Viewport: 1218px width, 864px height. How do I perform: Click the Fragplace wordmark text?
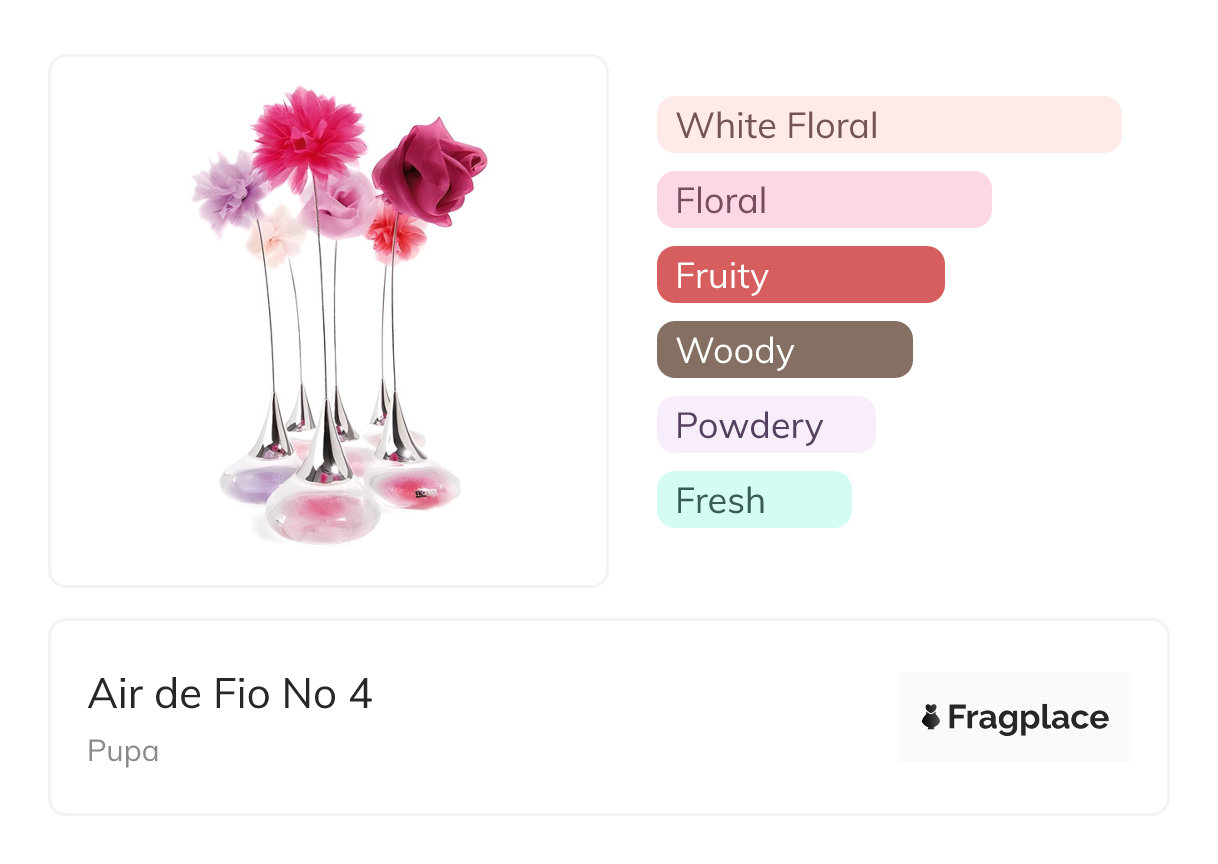pos(1027,717)
